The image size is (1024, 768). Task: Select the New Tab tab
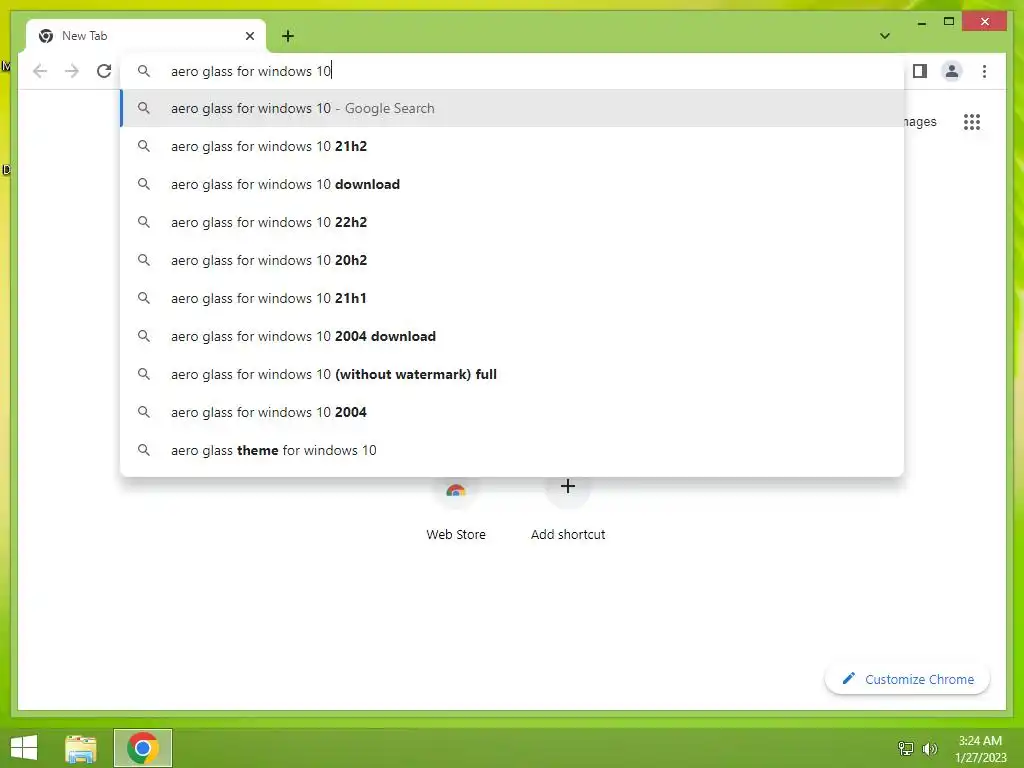146,36
